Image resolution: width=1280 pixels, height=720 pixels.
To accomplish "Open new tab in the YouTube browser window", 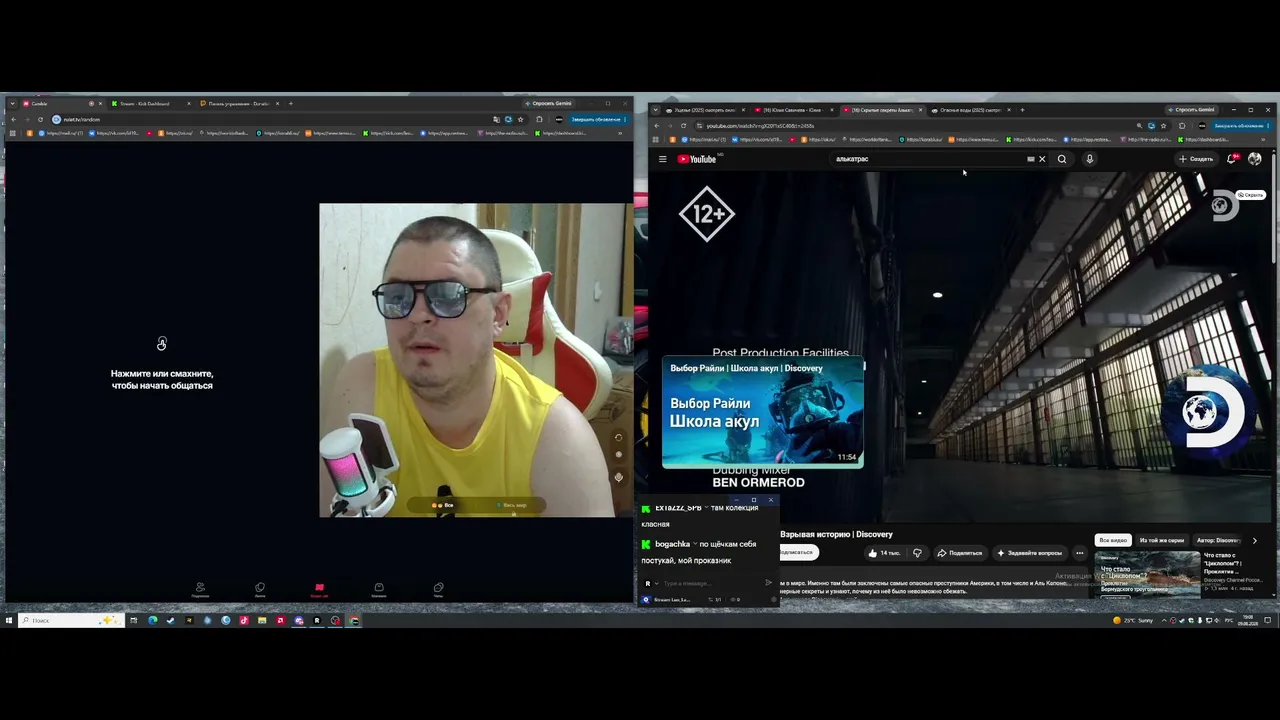I will point(1022,110).
